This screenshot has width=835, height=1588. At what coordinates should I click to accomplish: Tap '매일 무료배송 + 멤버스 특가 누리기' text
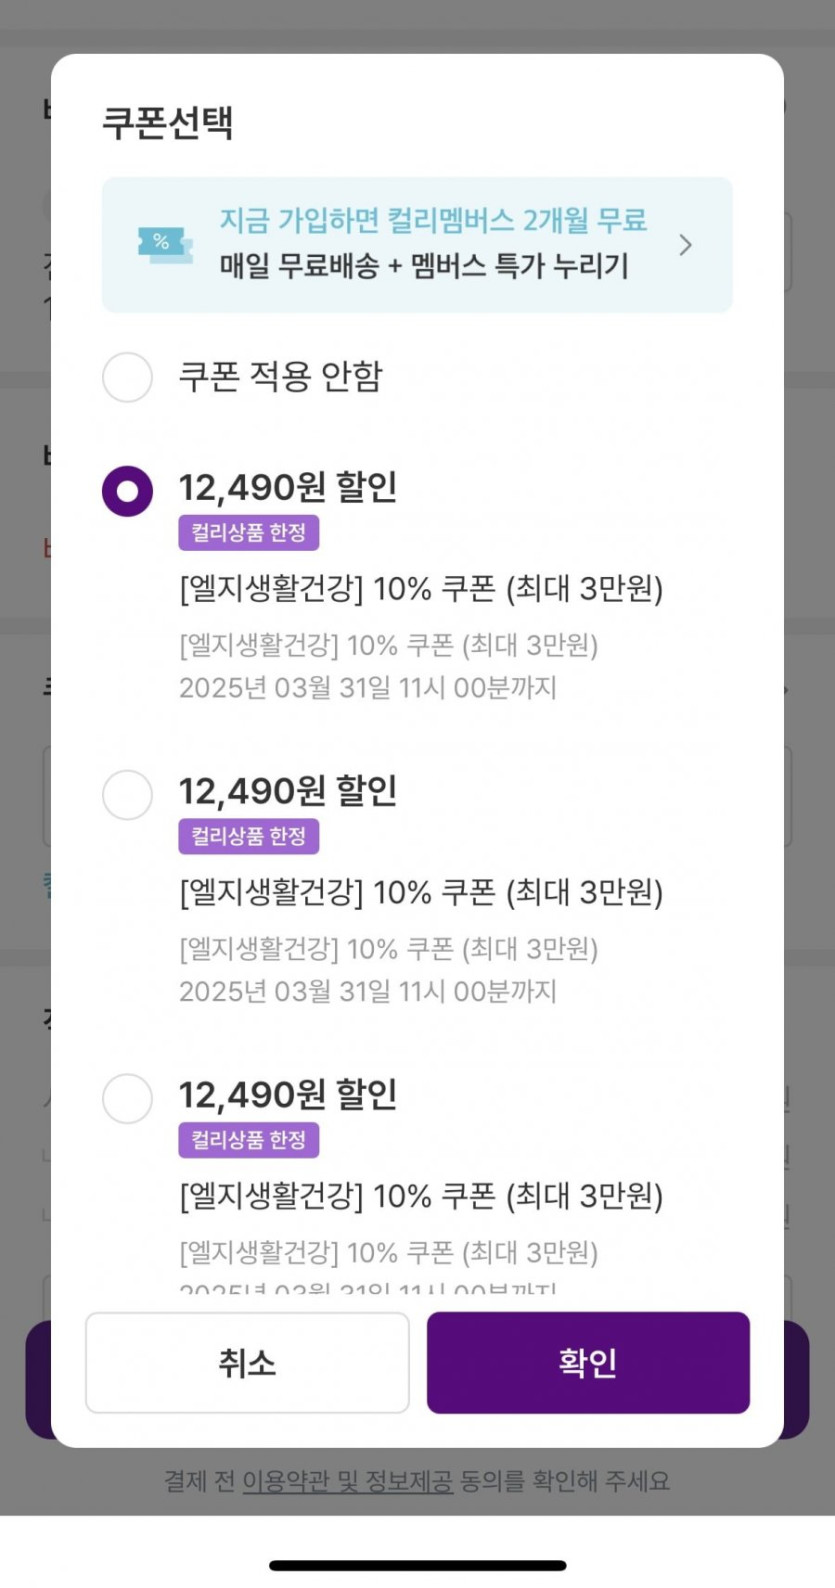(x=424, y=266)
